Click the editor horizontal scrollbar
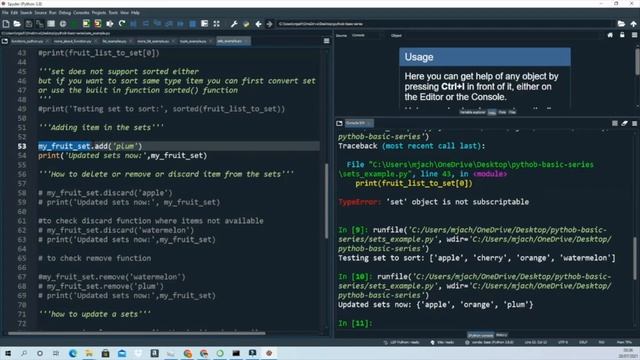Image resolution: width=640 pixels, height=360 pixels. (137, 333)
